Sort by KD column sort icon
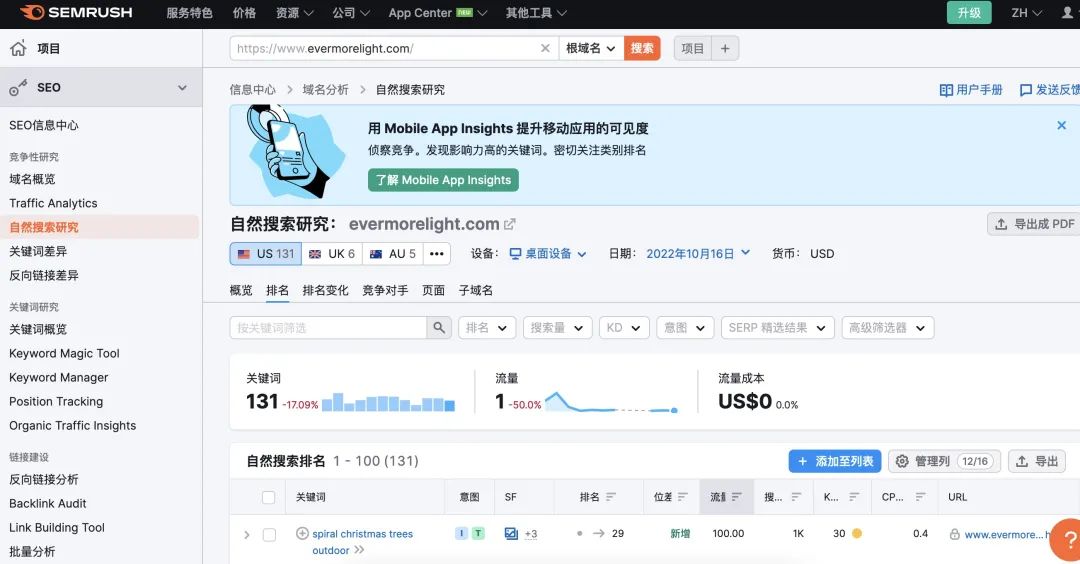Image resolution: width=1080 pixels, height=564 pixels. coord(854,497)
